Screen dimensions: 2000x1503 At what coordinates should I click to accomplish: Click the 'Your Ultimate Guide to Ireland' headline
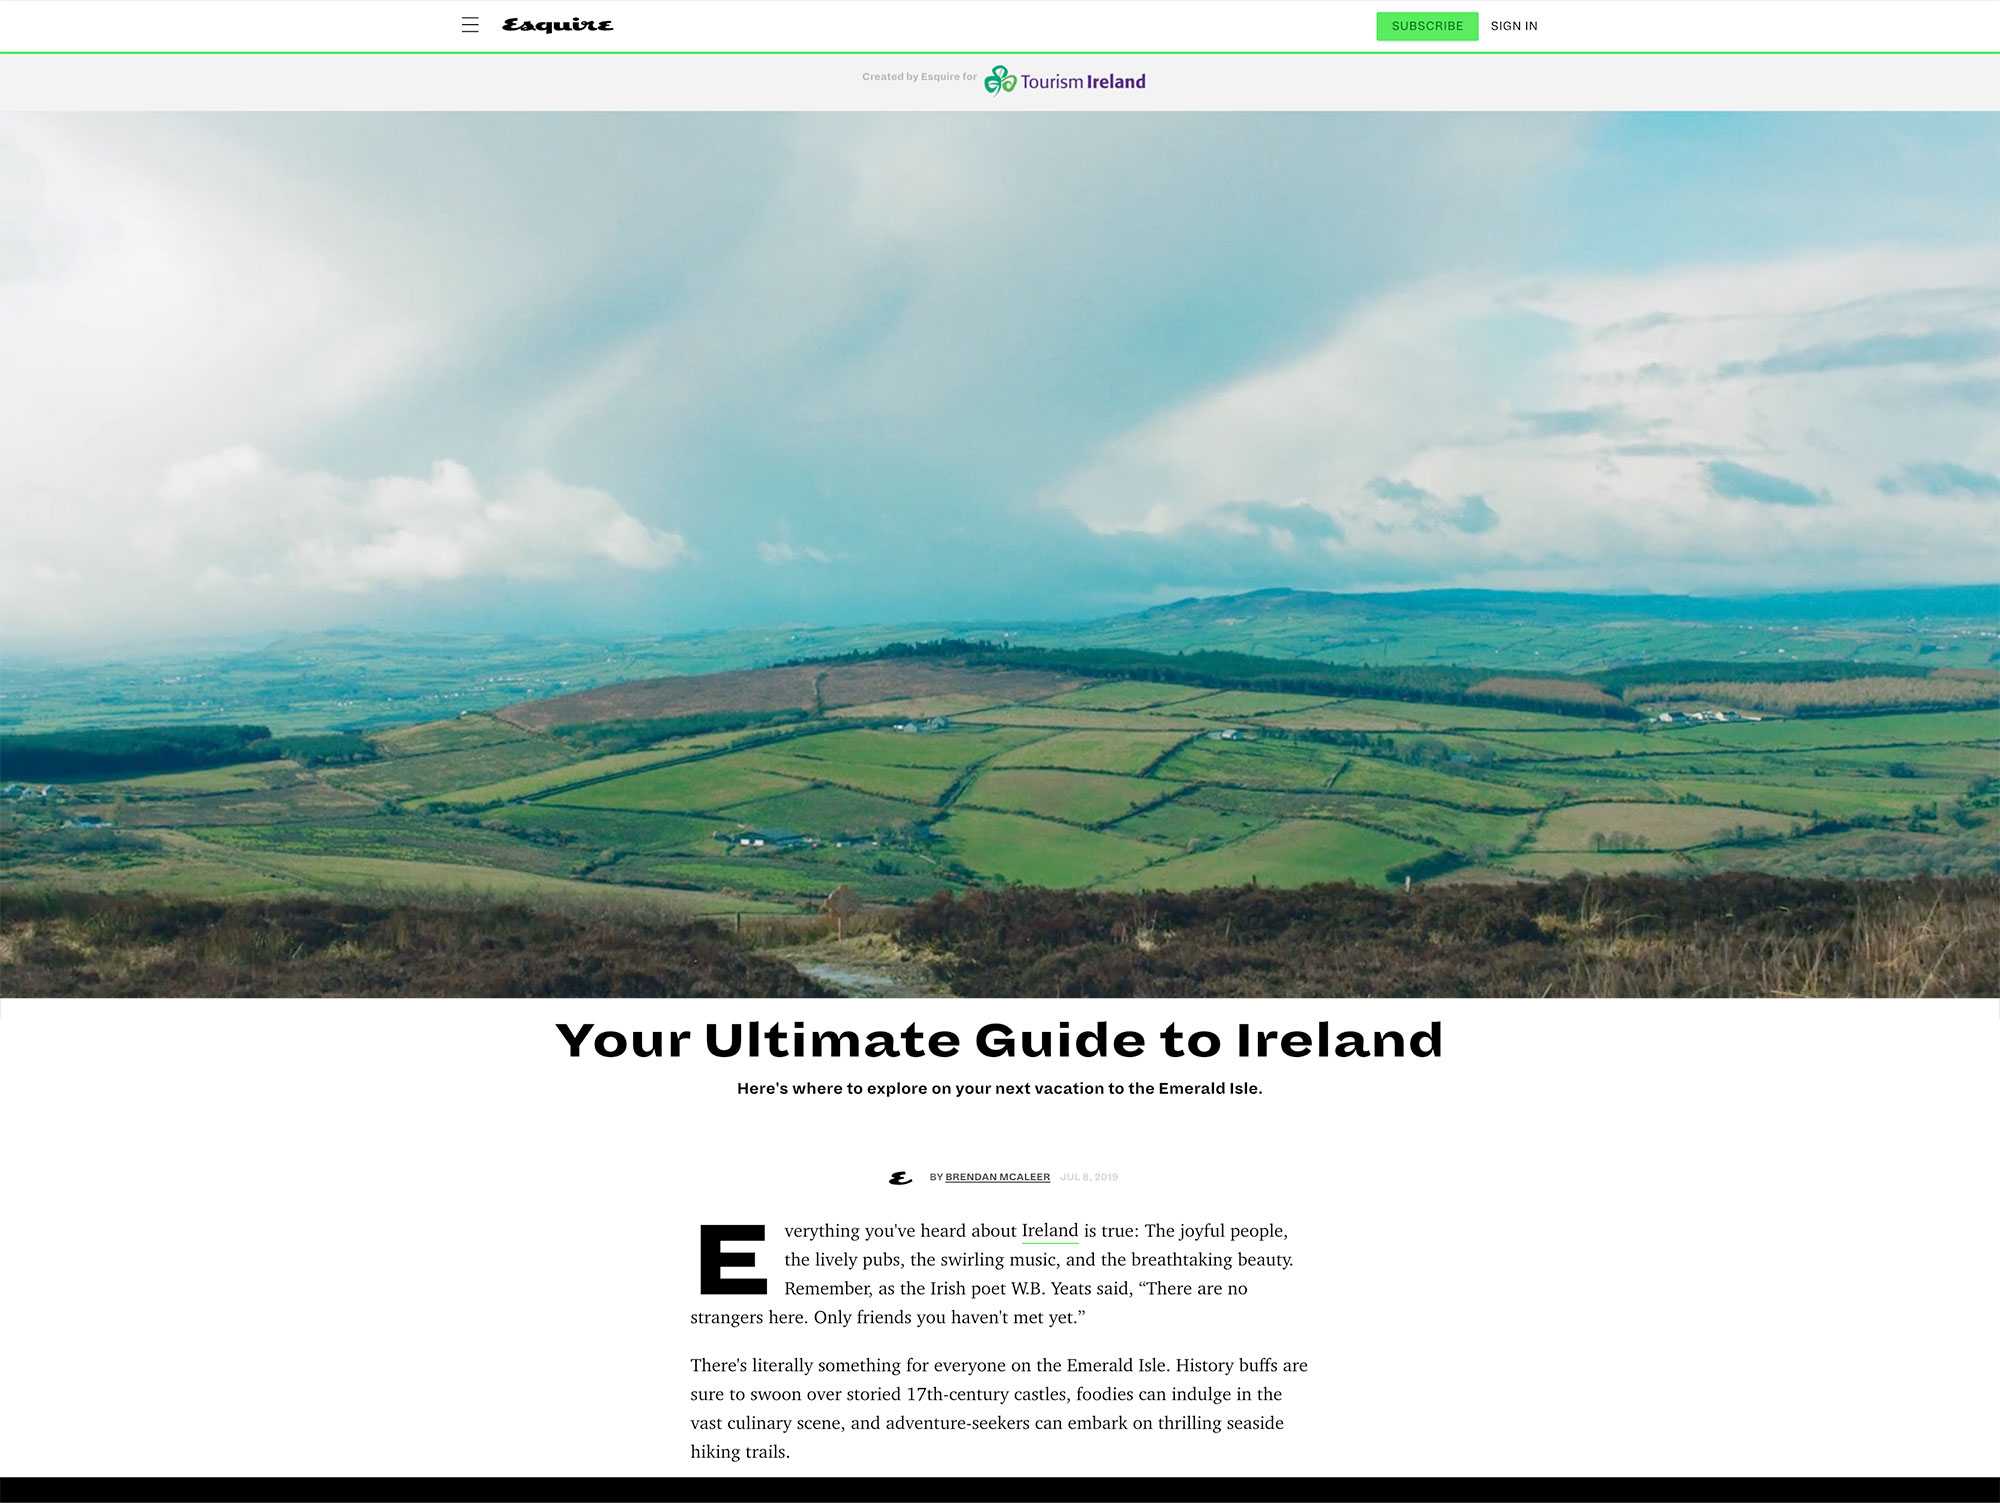999,1040
